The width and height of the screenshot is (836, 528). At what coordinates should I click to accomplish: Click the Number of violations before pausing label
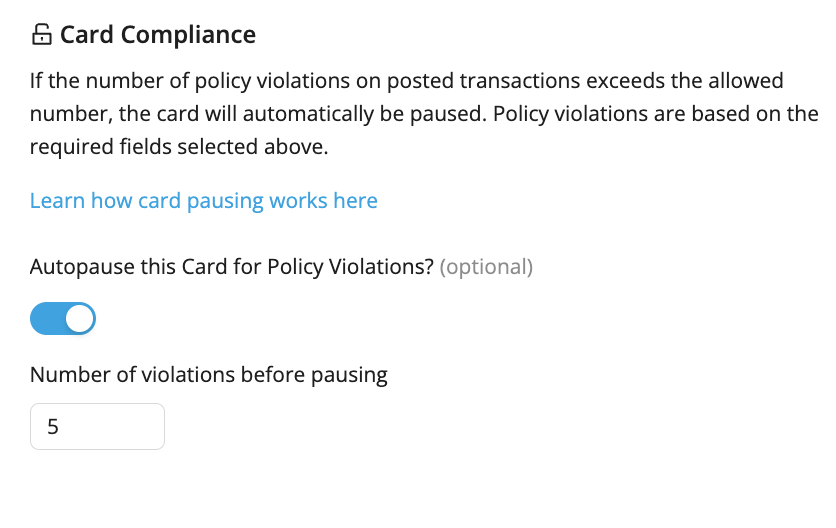(x=208, y=375)
